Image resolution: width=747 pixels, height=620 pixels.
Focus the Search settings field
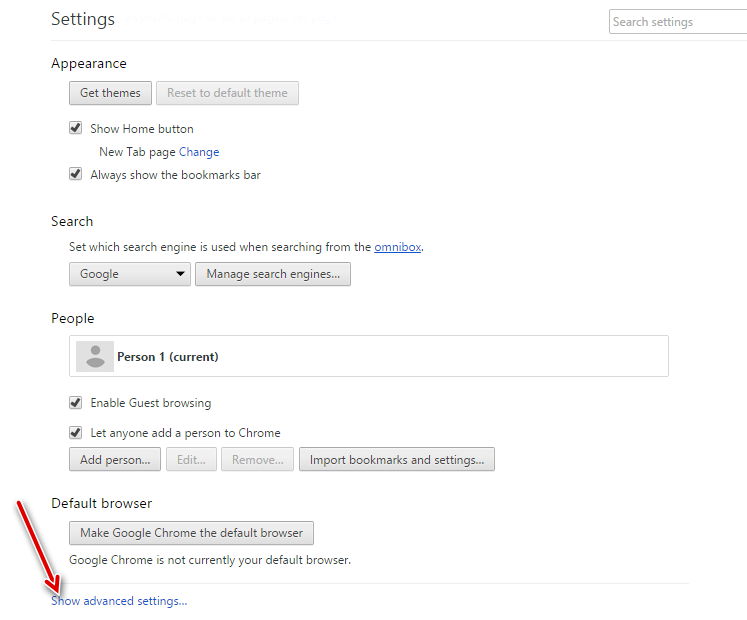click(676, 21)
